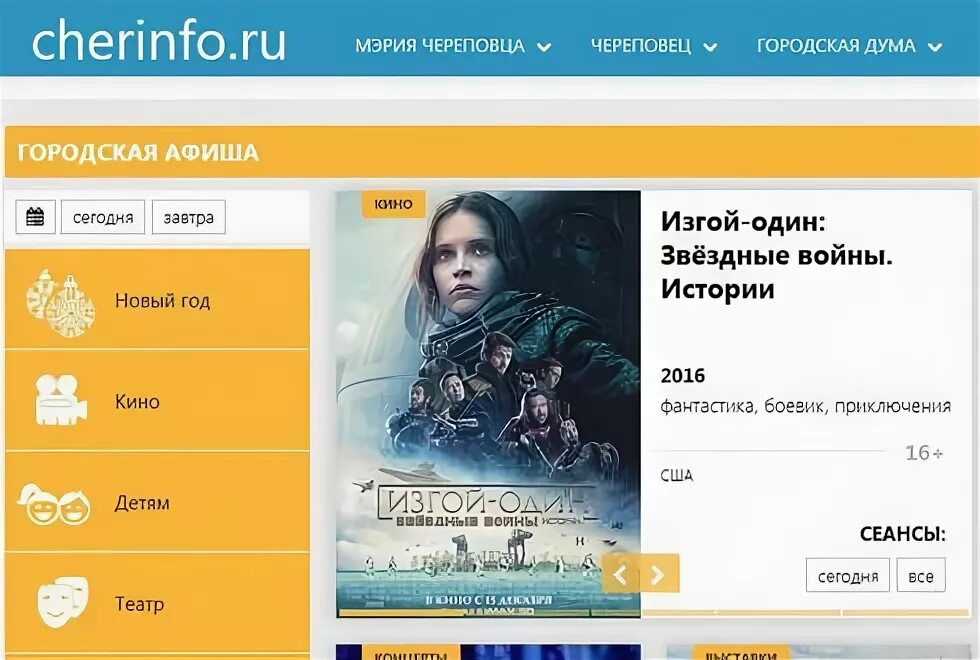Show all sessions with все button

click(x=921, y=575)
